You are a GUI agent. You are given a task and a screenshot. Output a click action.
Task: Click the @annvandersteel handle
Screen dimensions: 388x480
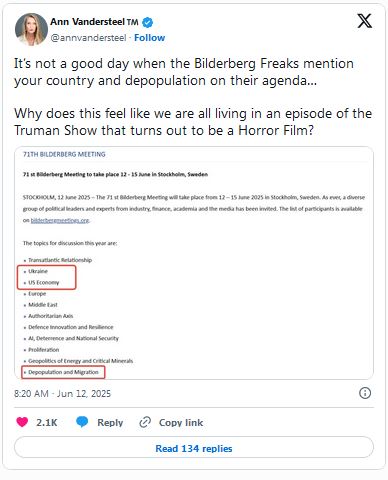click(x=88, y=38)
